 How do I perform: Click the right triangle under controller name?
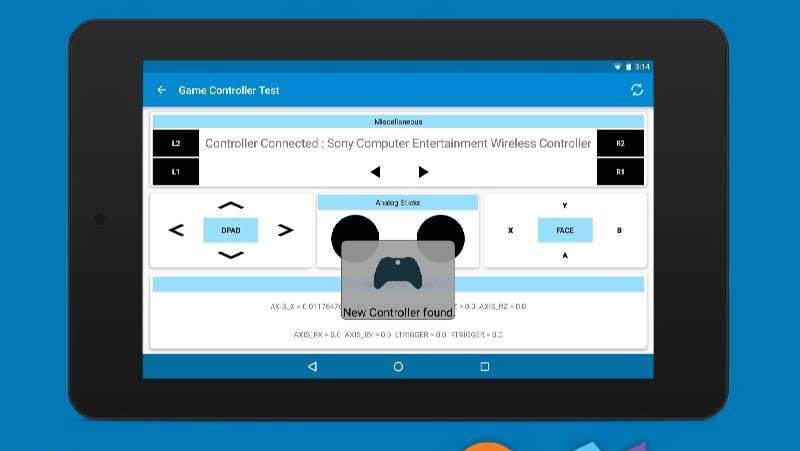point(423,172)
